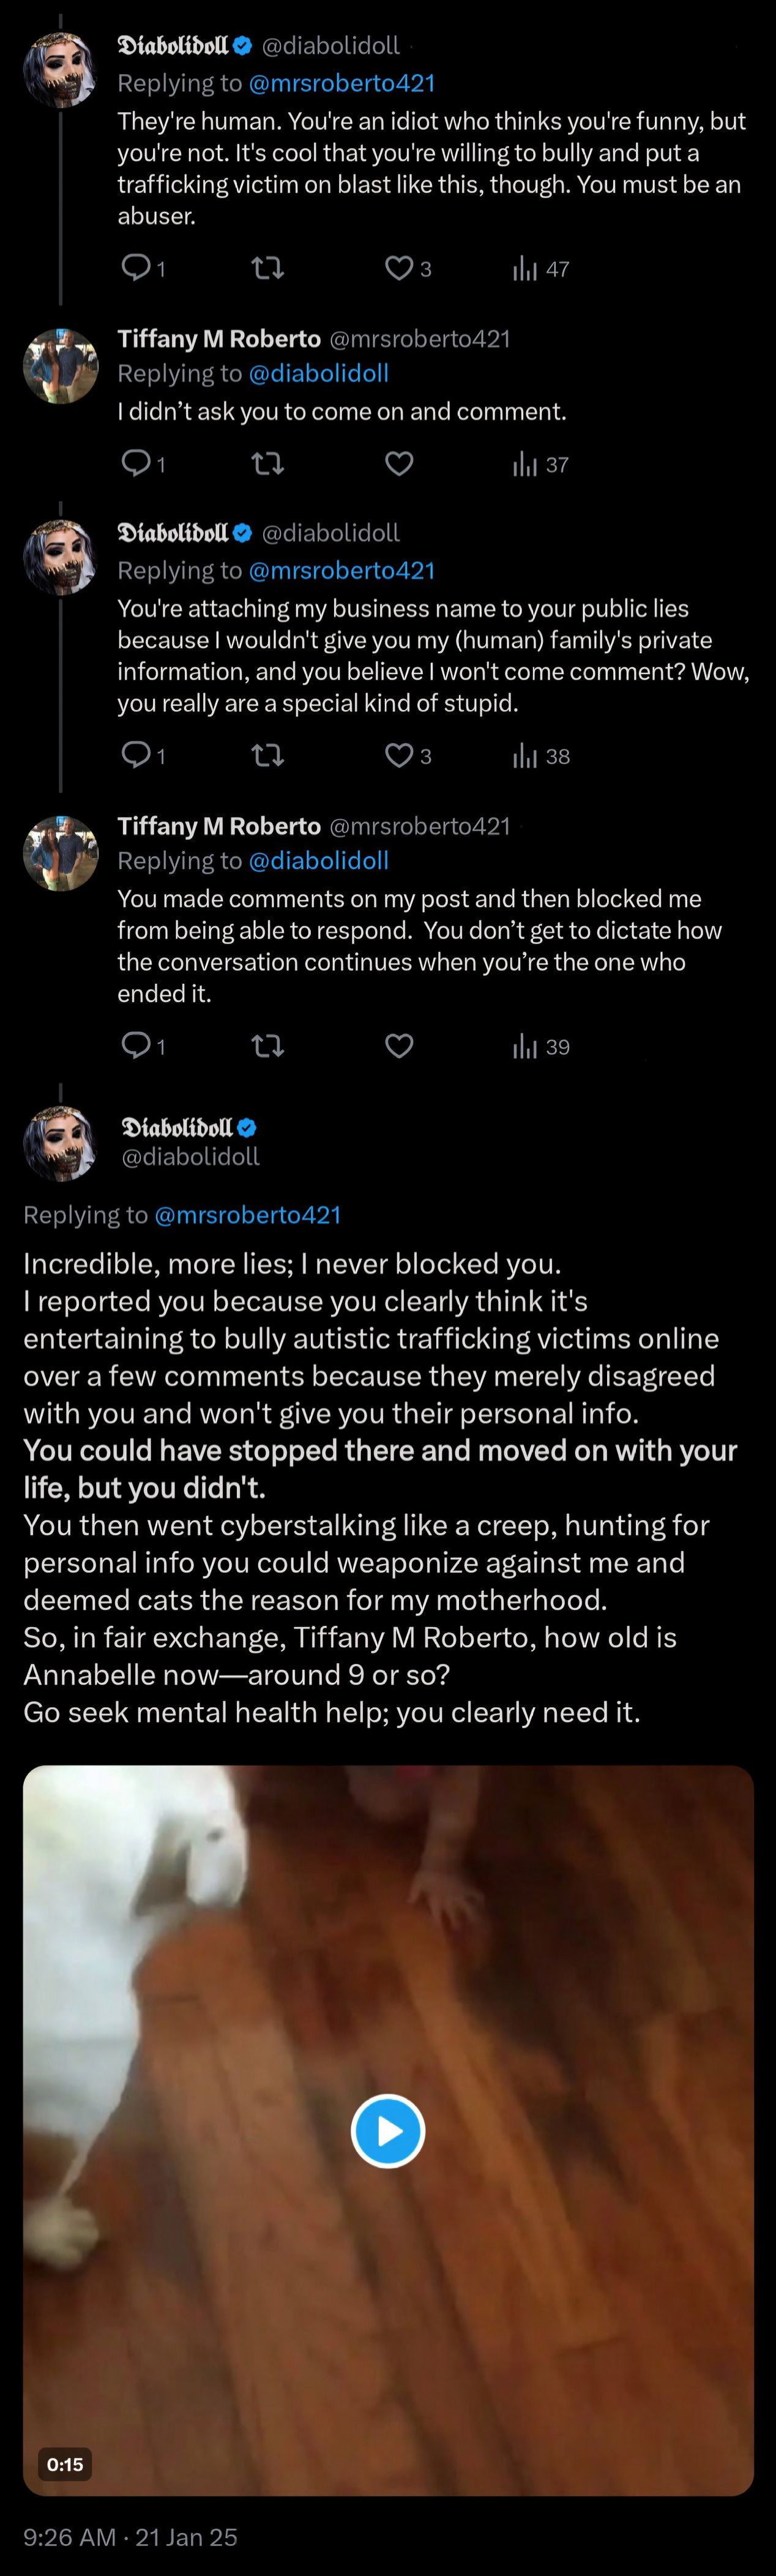Like the first Diabolidoll tweet
The height and width of the screenshot is (2576, 776).
coord(399,267)
